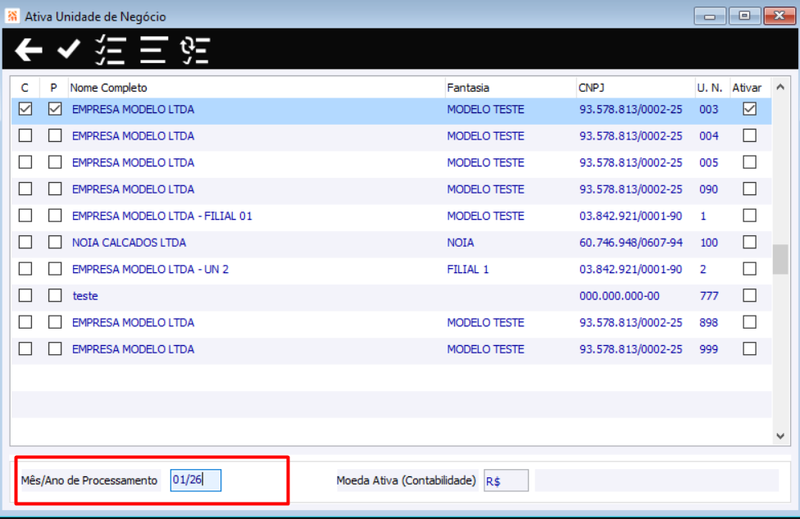Click the Ativar column header
Screen dimensions: 800x519
750,88
